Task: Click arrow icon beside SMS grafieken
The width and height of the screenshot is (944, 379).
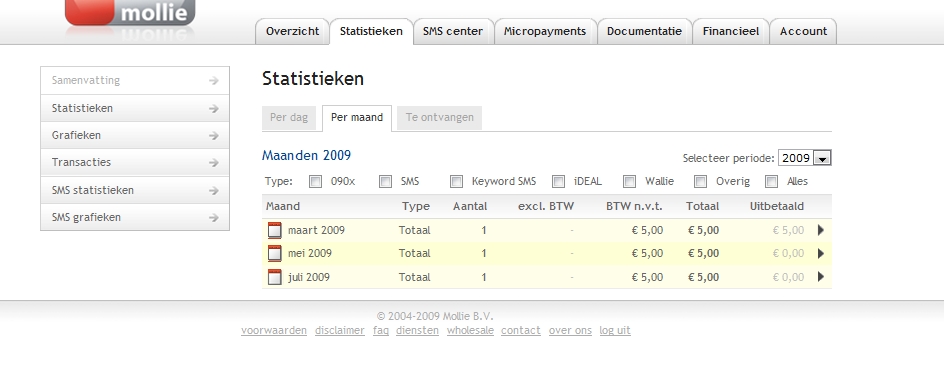Action: 214,218
